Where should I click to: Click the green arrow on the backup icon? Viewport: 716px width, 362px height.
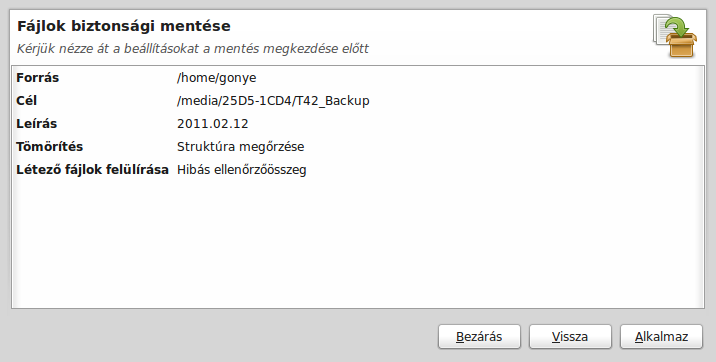tap(679, 27)
